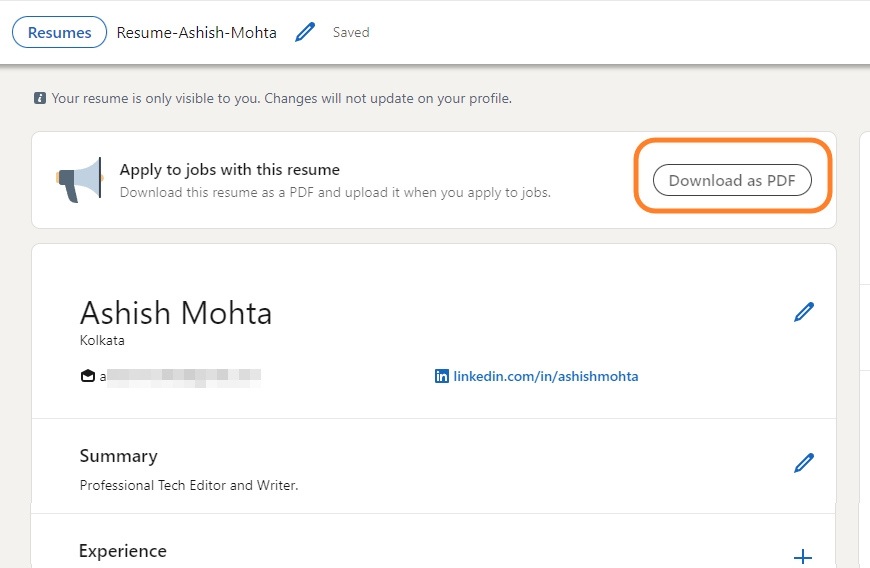Select 'Professional Tech Editor and Writer' text
Viewport: 870px width, 568px height.
tap(189, 486)
